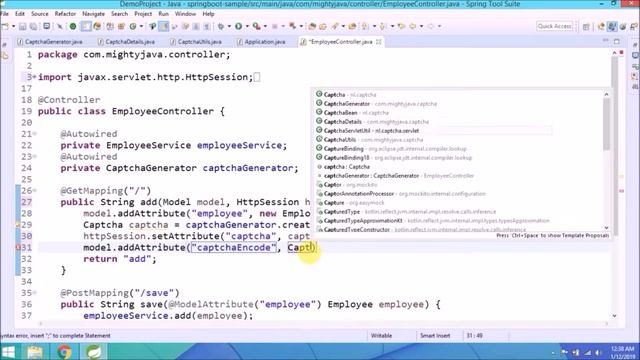Click the Back navigation arrow icon

tap(413, 26)
